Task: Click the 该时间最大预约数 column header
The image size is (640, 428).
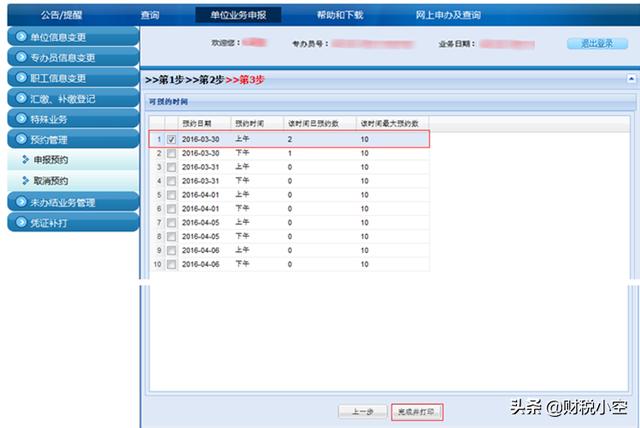Action: click(x=393, y=123)
